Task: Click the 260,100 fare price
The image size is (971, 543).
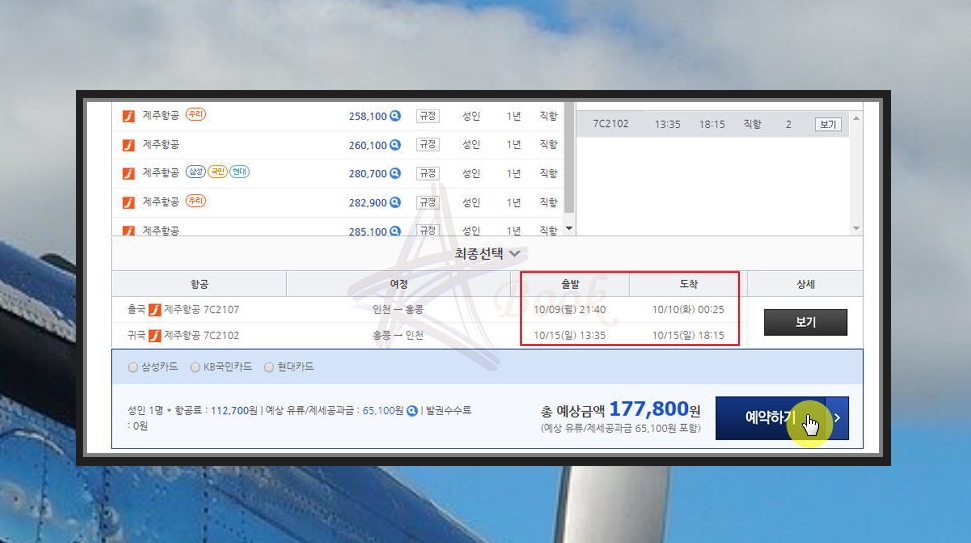Action: point(367,146)
